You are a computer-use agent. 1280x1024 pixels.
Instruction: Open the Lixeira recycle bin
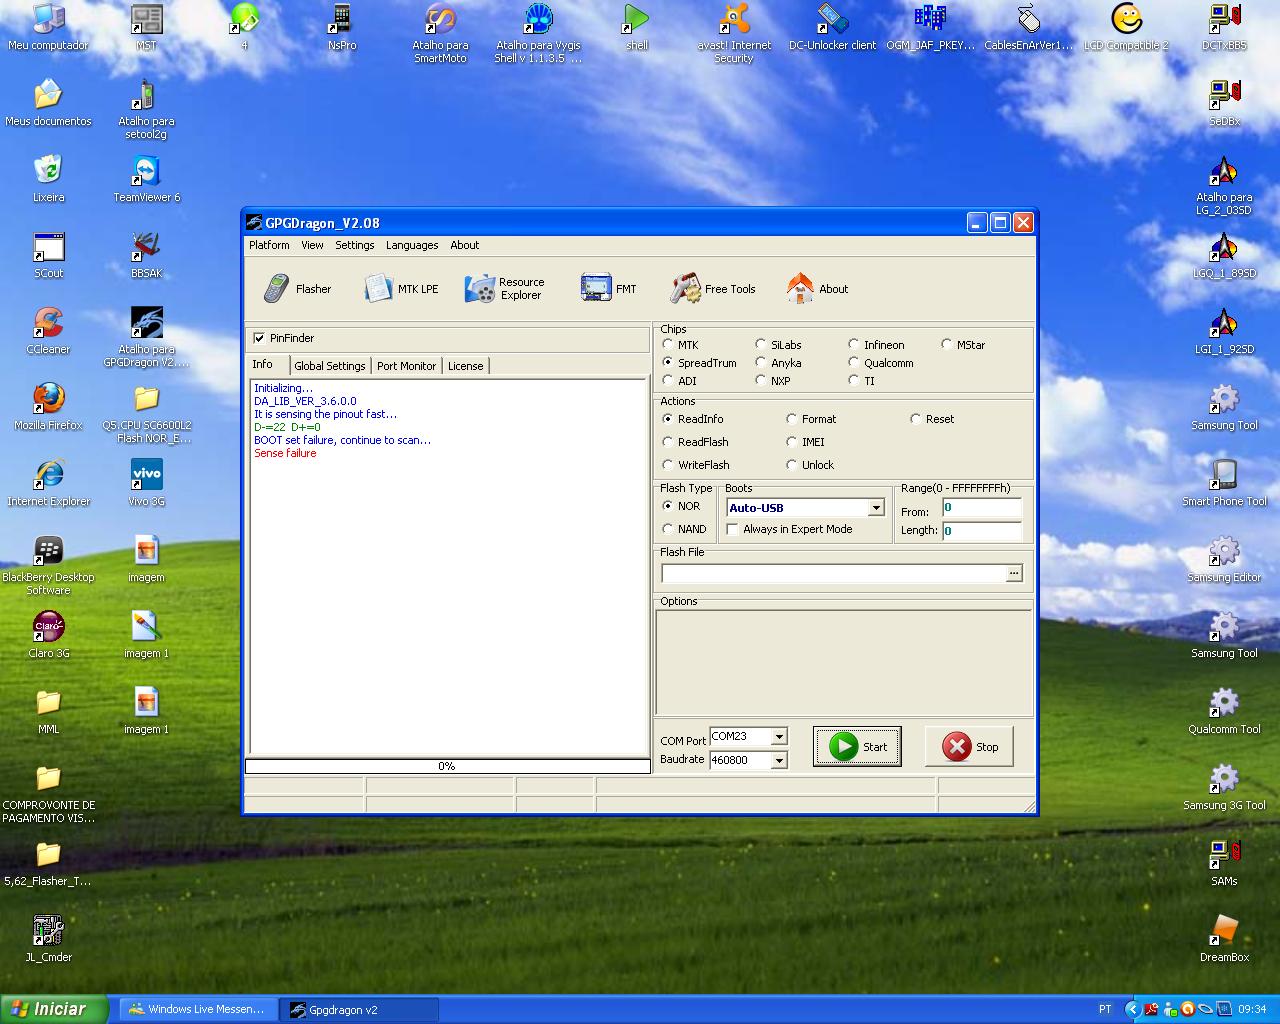pos(48,178)
